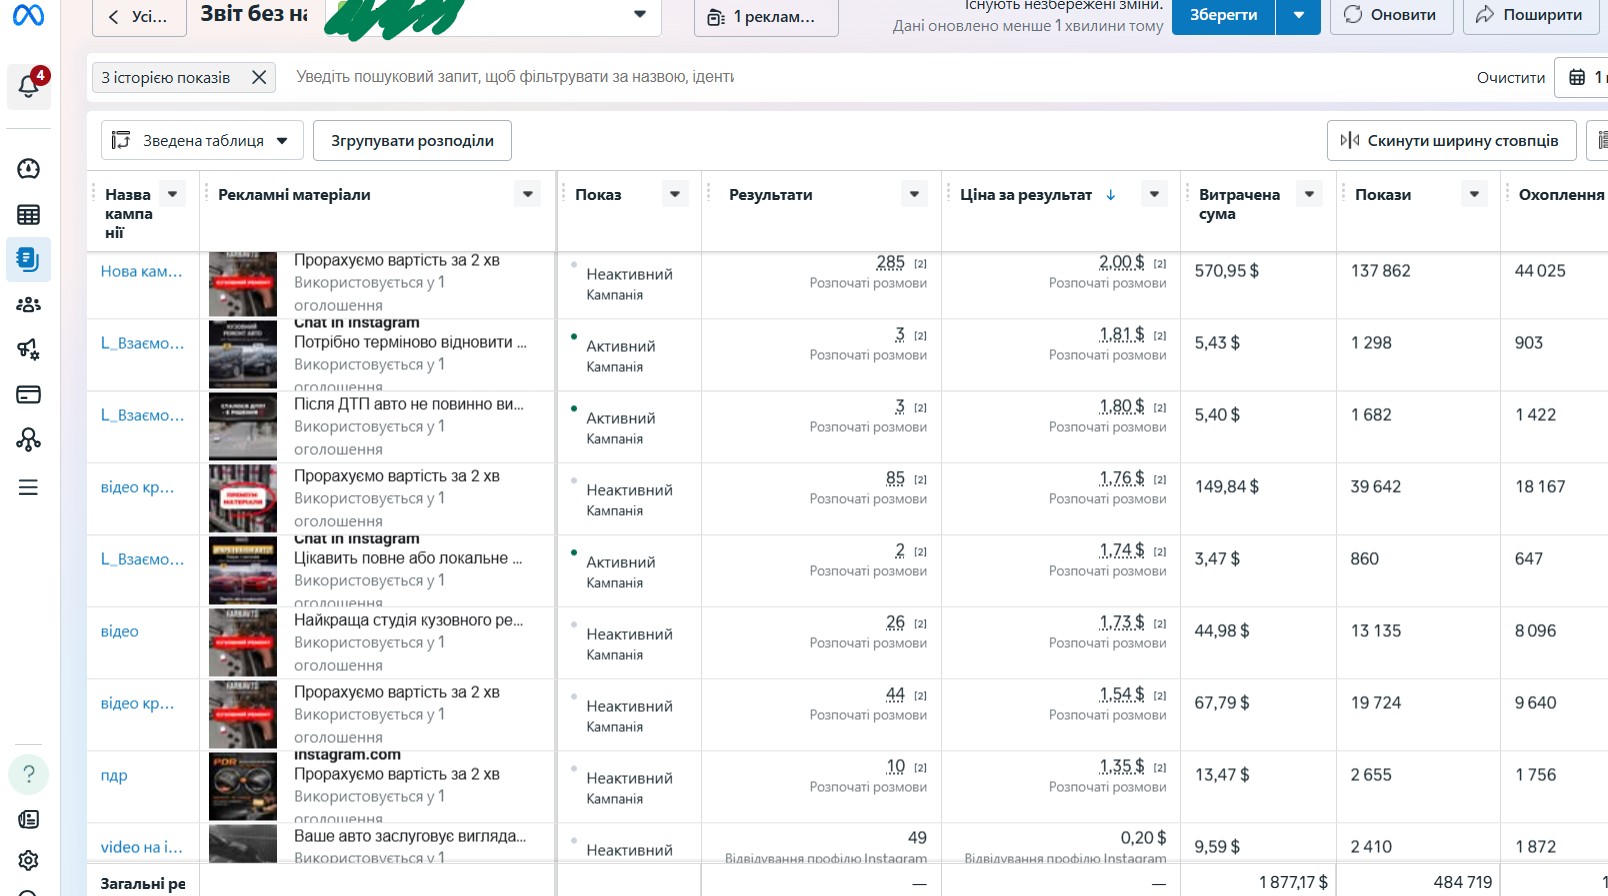Open the Зберегти split-button arrow
Image resolution: width=1608 pixels, height=896 pixels.
click(1299, 15)
